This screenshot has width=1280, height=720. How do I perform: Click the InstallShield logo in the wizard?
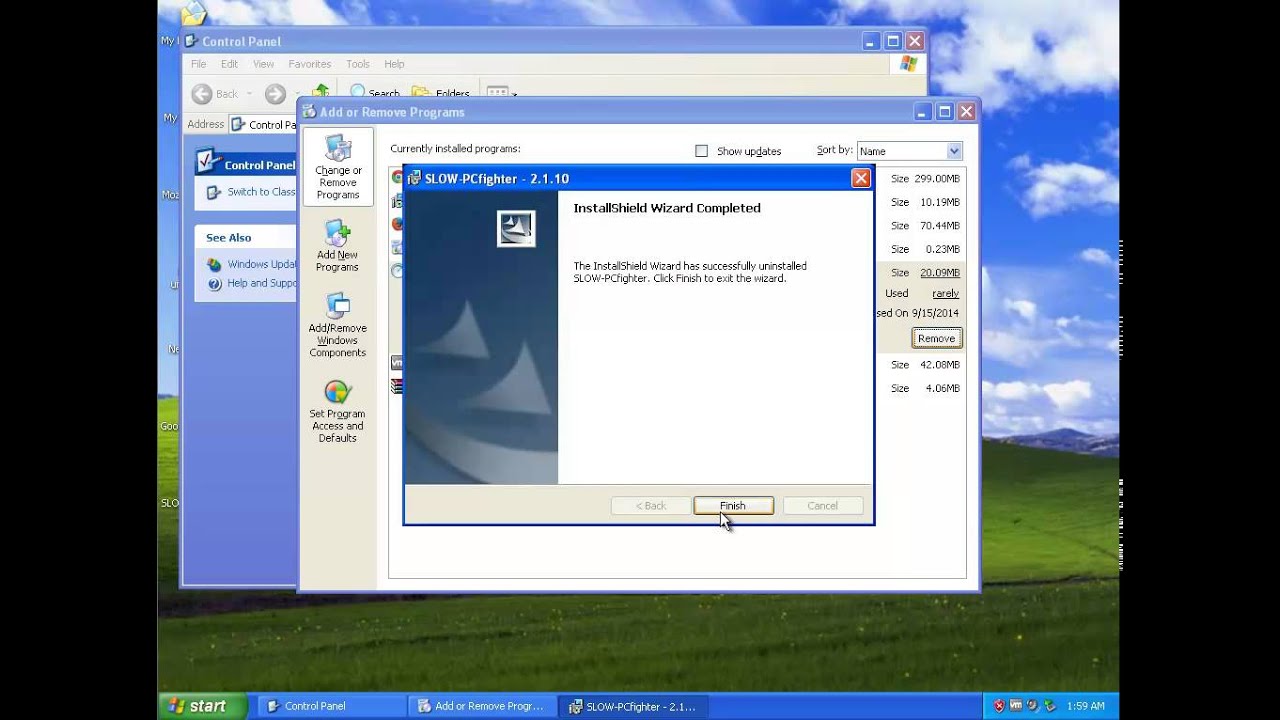516,229
